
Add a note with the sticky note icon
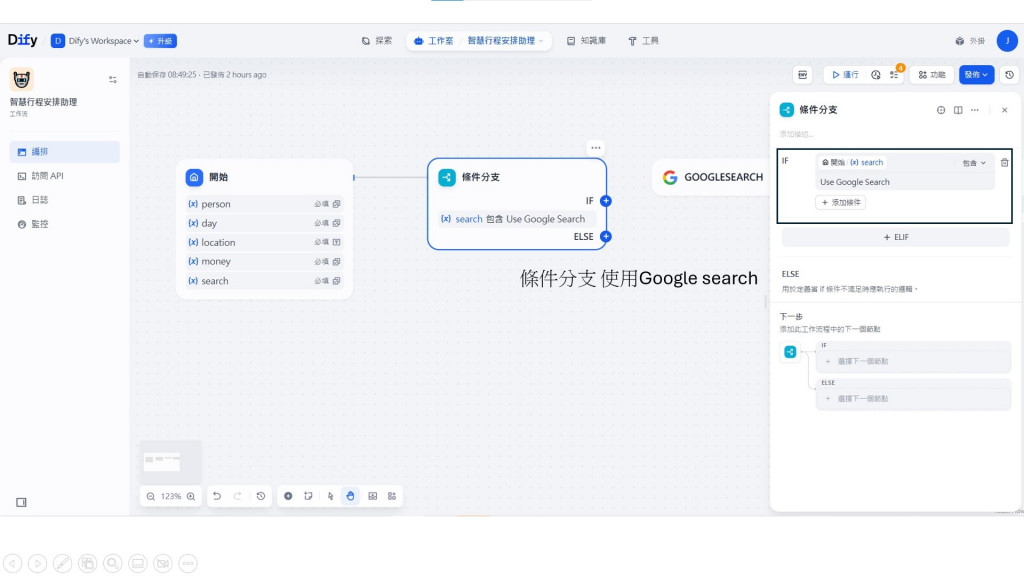click(308, 496)
